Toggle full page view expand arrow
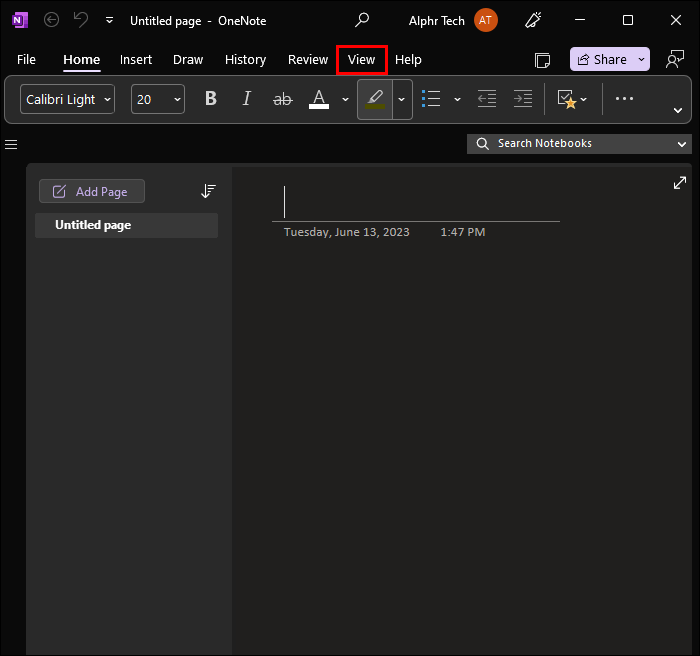 (680, 183)
